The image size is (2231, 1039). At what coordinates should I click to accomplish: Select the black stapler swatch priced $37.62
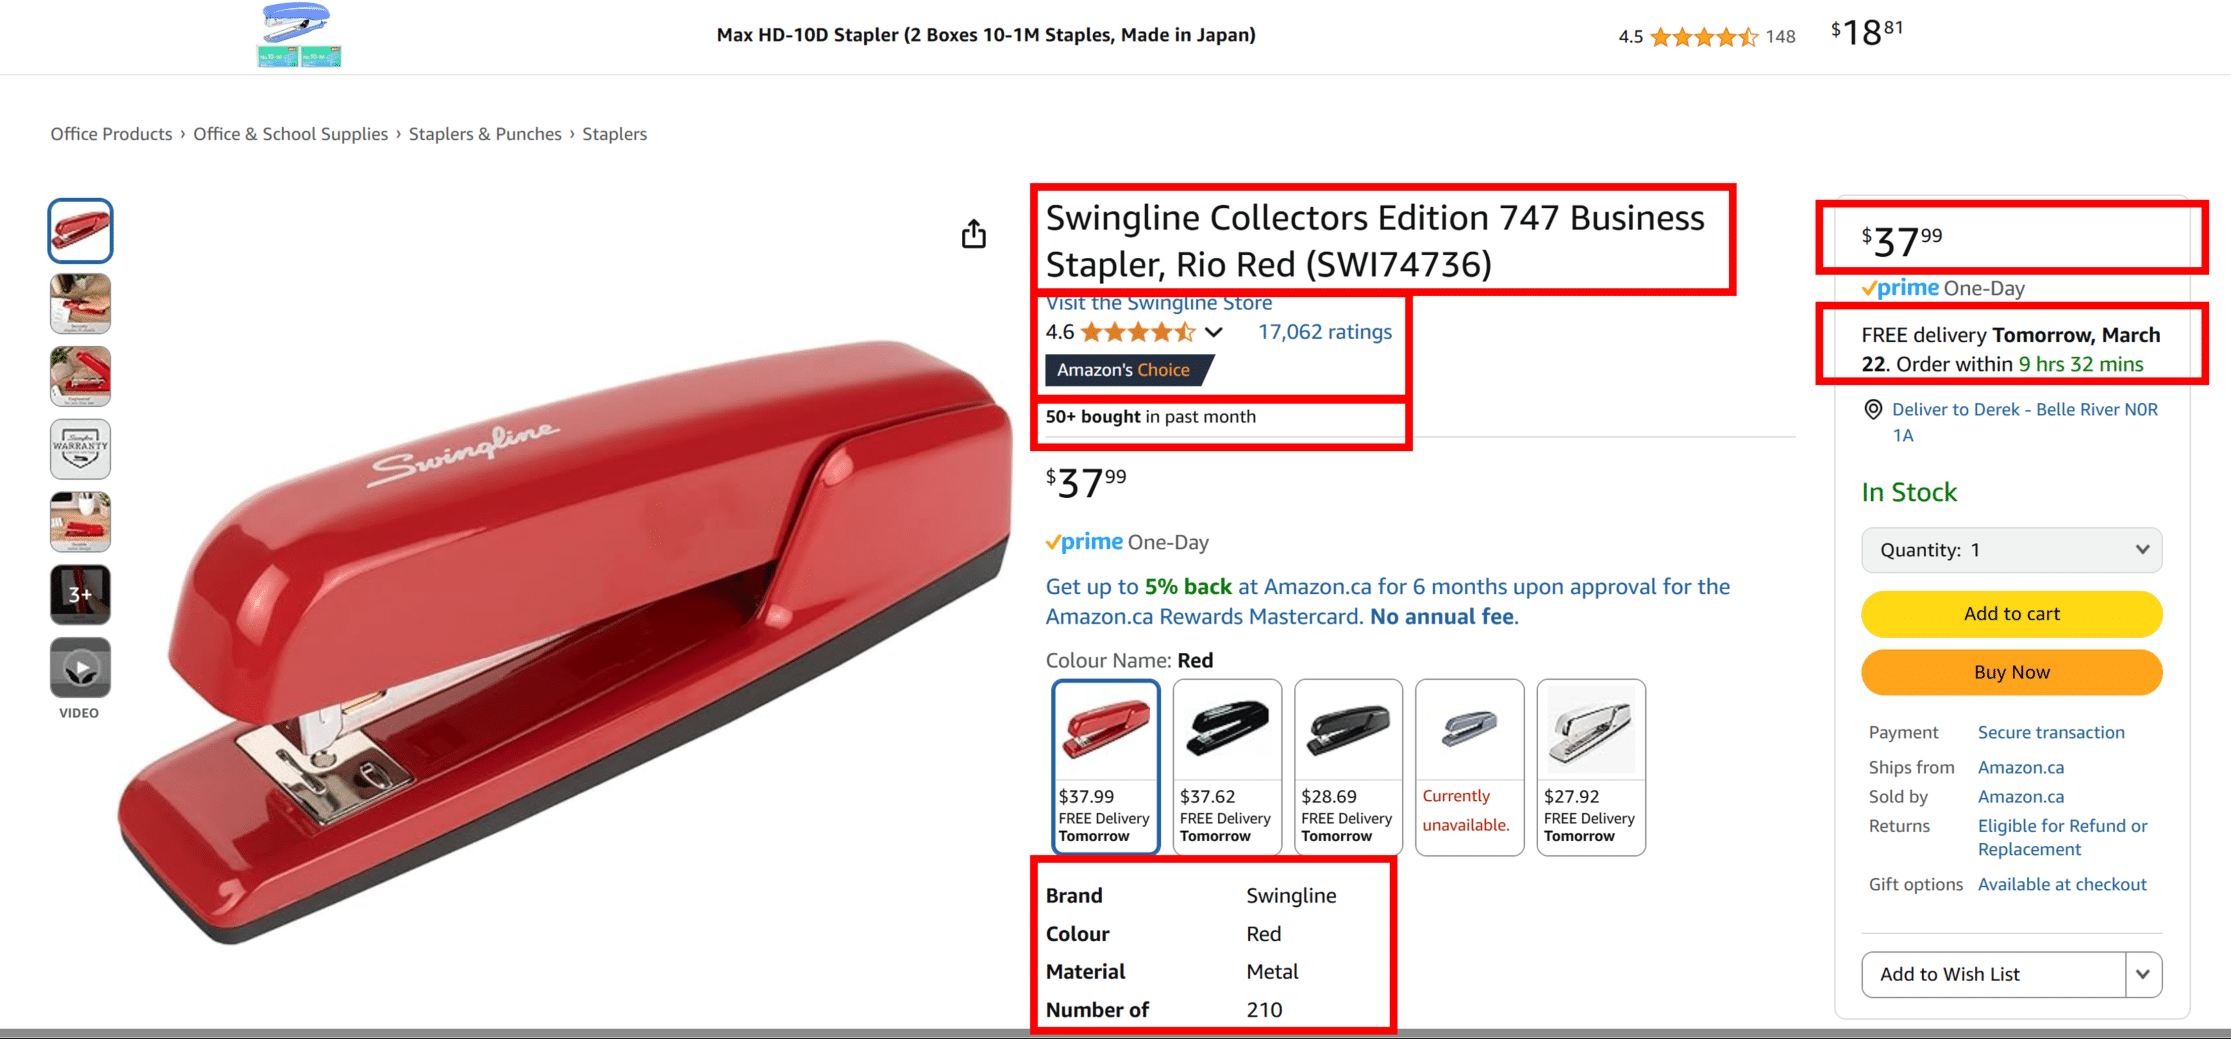[1227, 767]
